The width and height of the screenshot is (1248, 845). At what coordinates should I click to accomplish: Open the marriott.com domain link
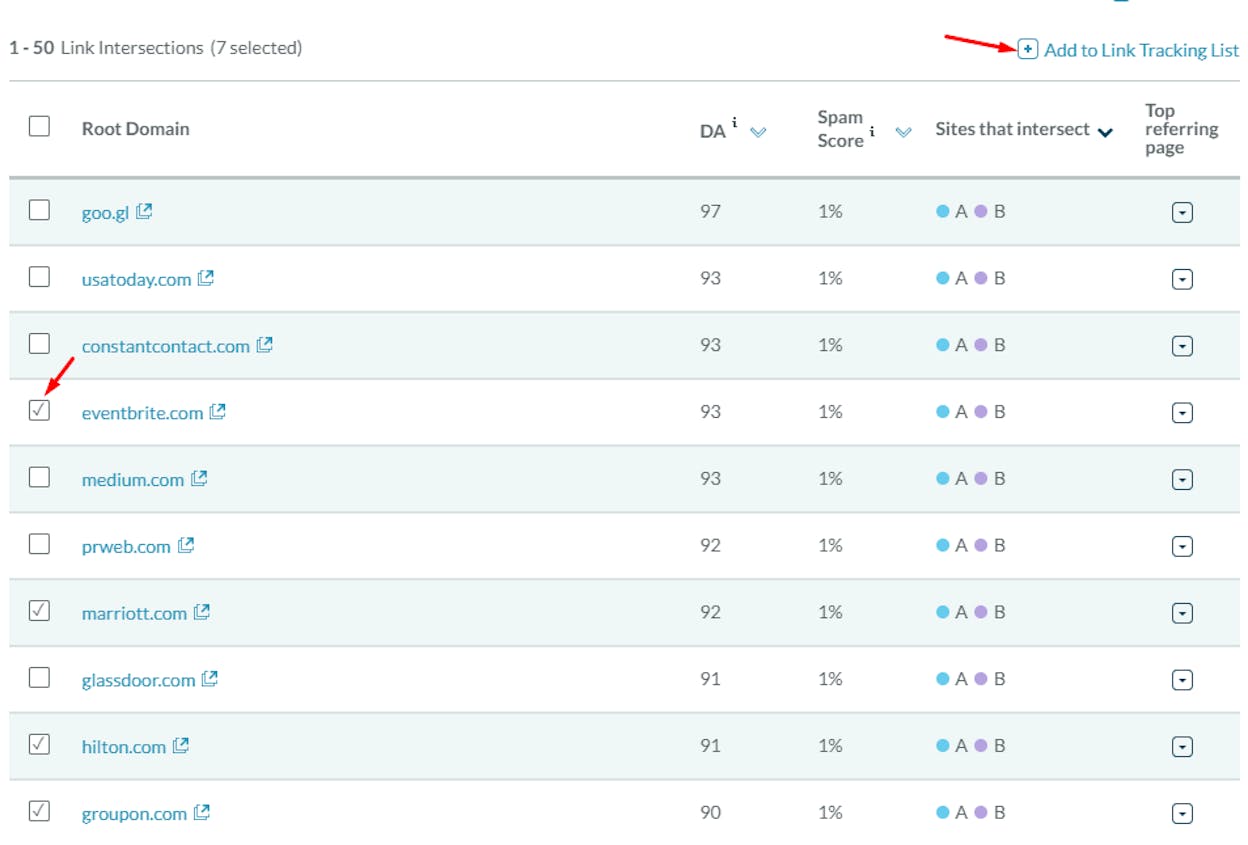[x=134, y=613]
